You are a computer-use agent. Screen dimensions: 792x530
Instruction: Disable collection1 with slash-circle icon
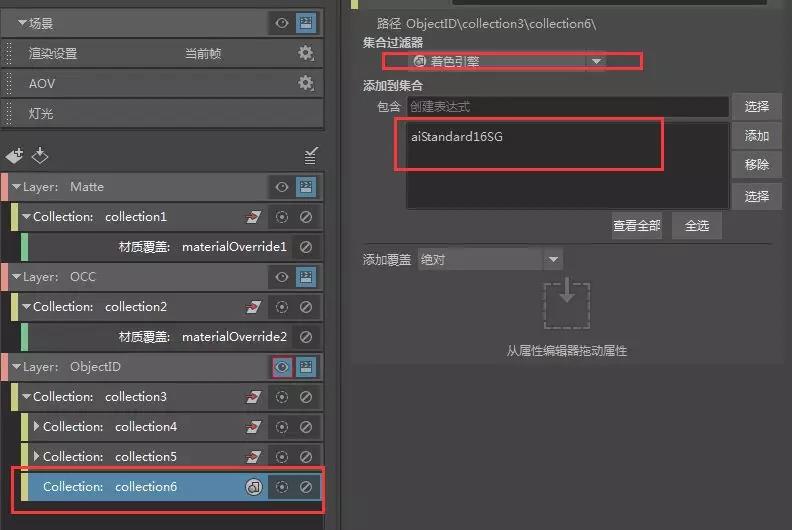306,217
